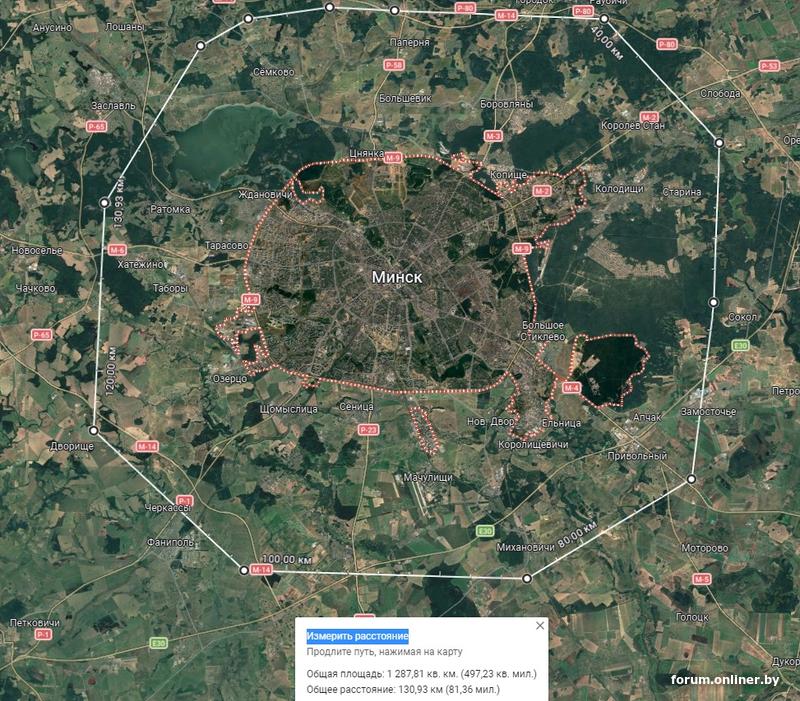Click the M-5 road shield near Моторово
This screenshot has width=800, height=701.
(x=702, y=579)
